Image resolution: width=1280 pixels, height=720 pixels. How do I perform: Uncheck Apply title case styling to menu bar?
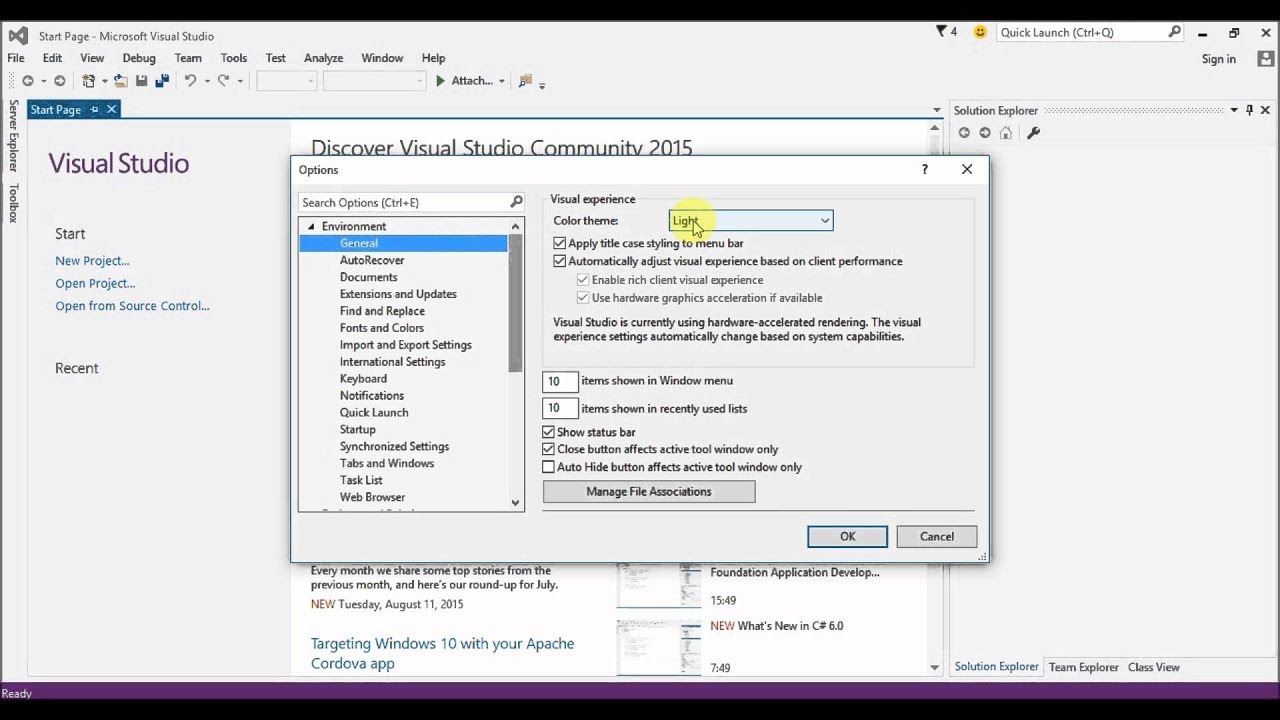coord(560,243)
